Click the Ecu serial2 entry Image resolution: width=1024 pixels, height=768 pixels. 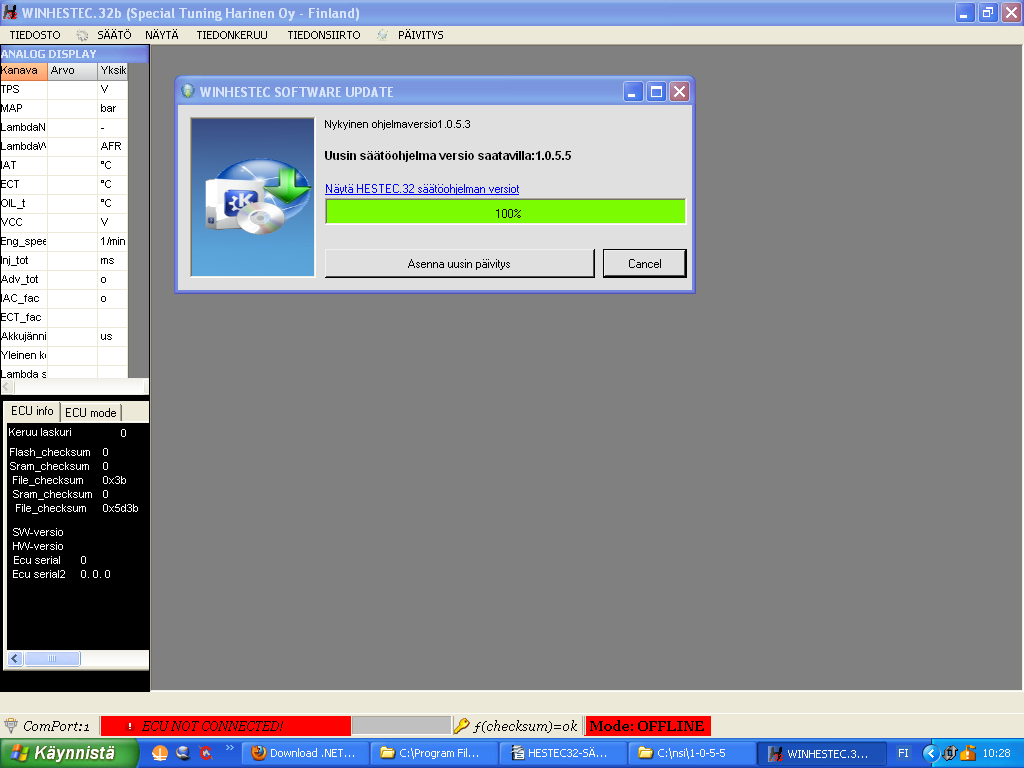click(61, 574)
